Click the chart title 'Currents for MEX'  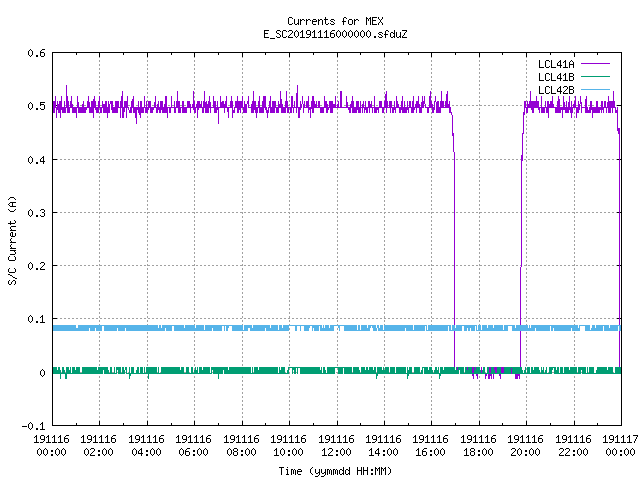point(335,21)
